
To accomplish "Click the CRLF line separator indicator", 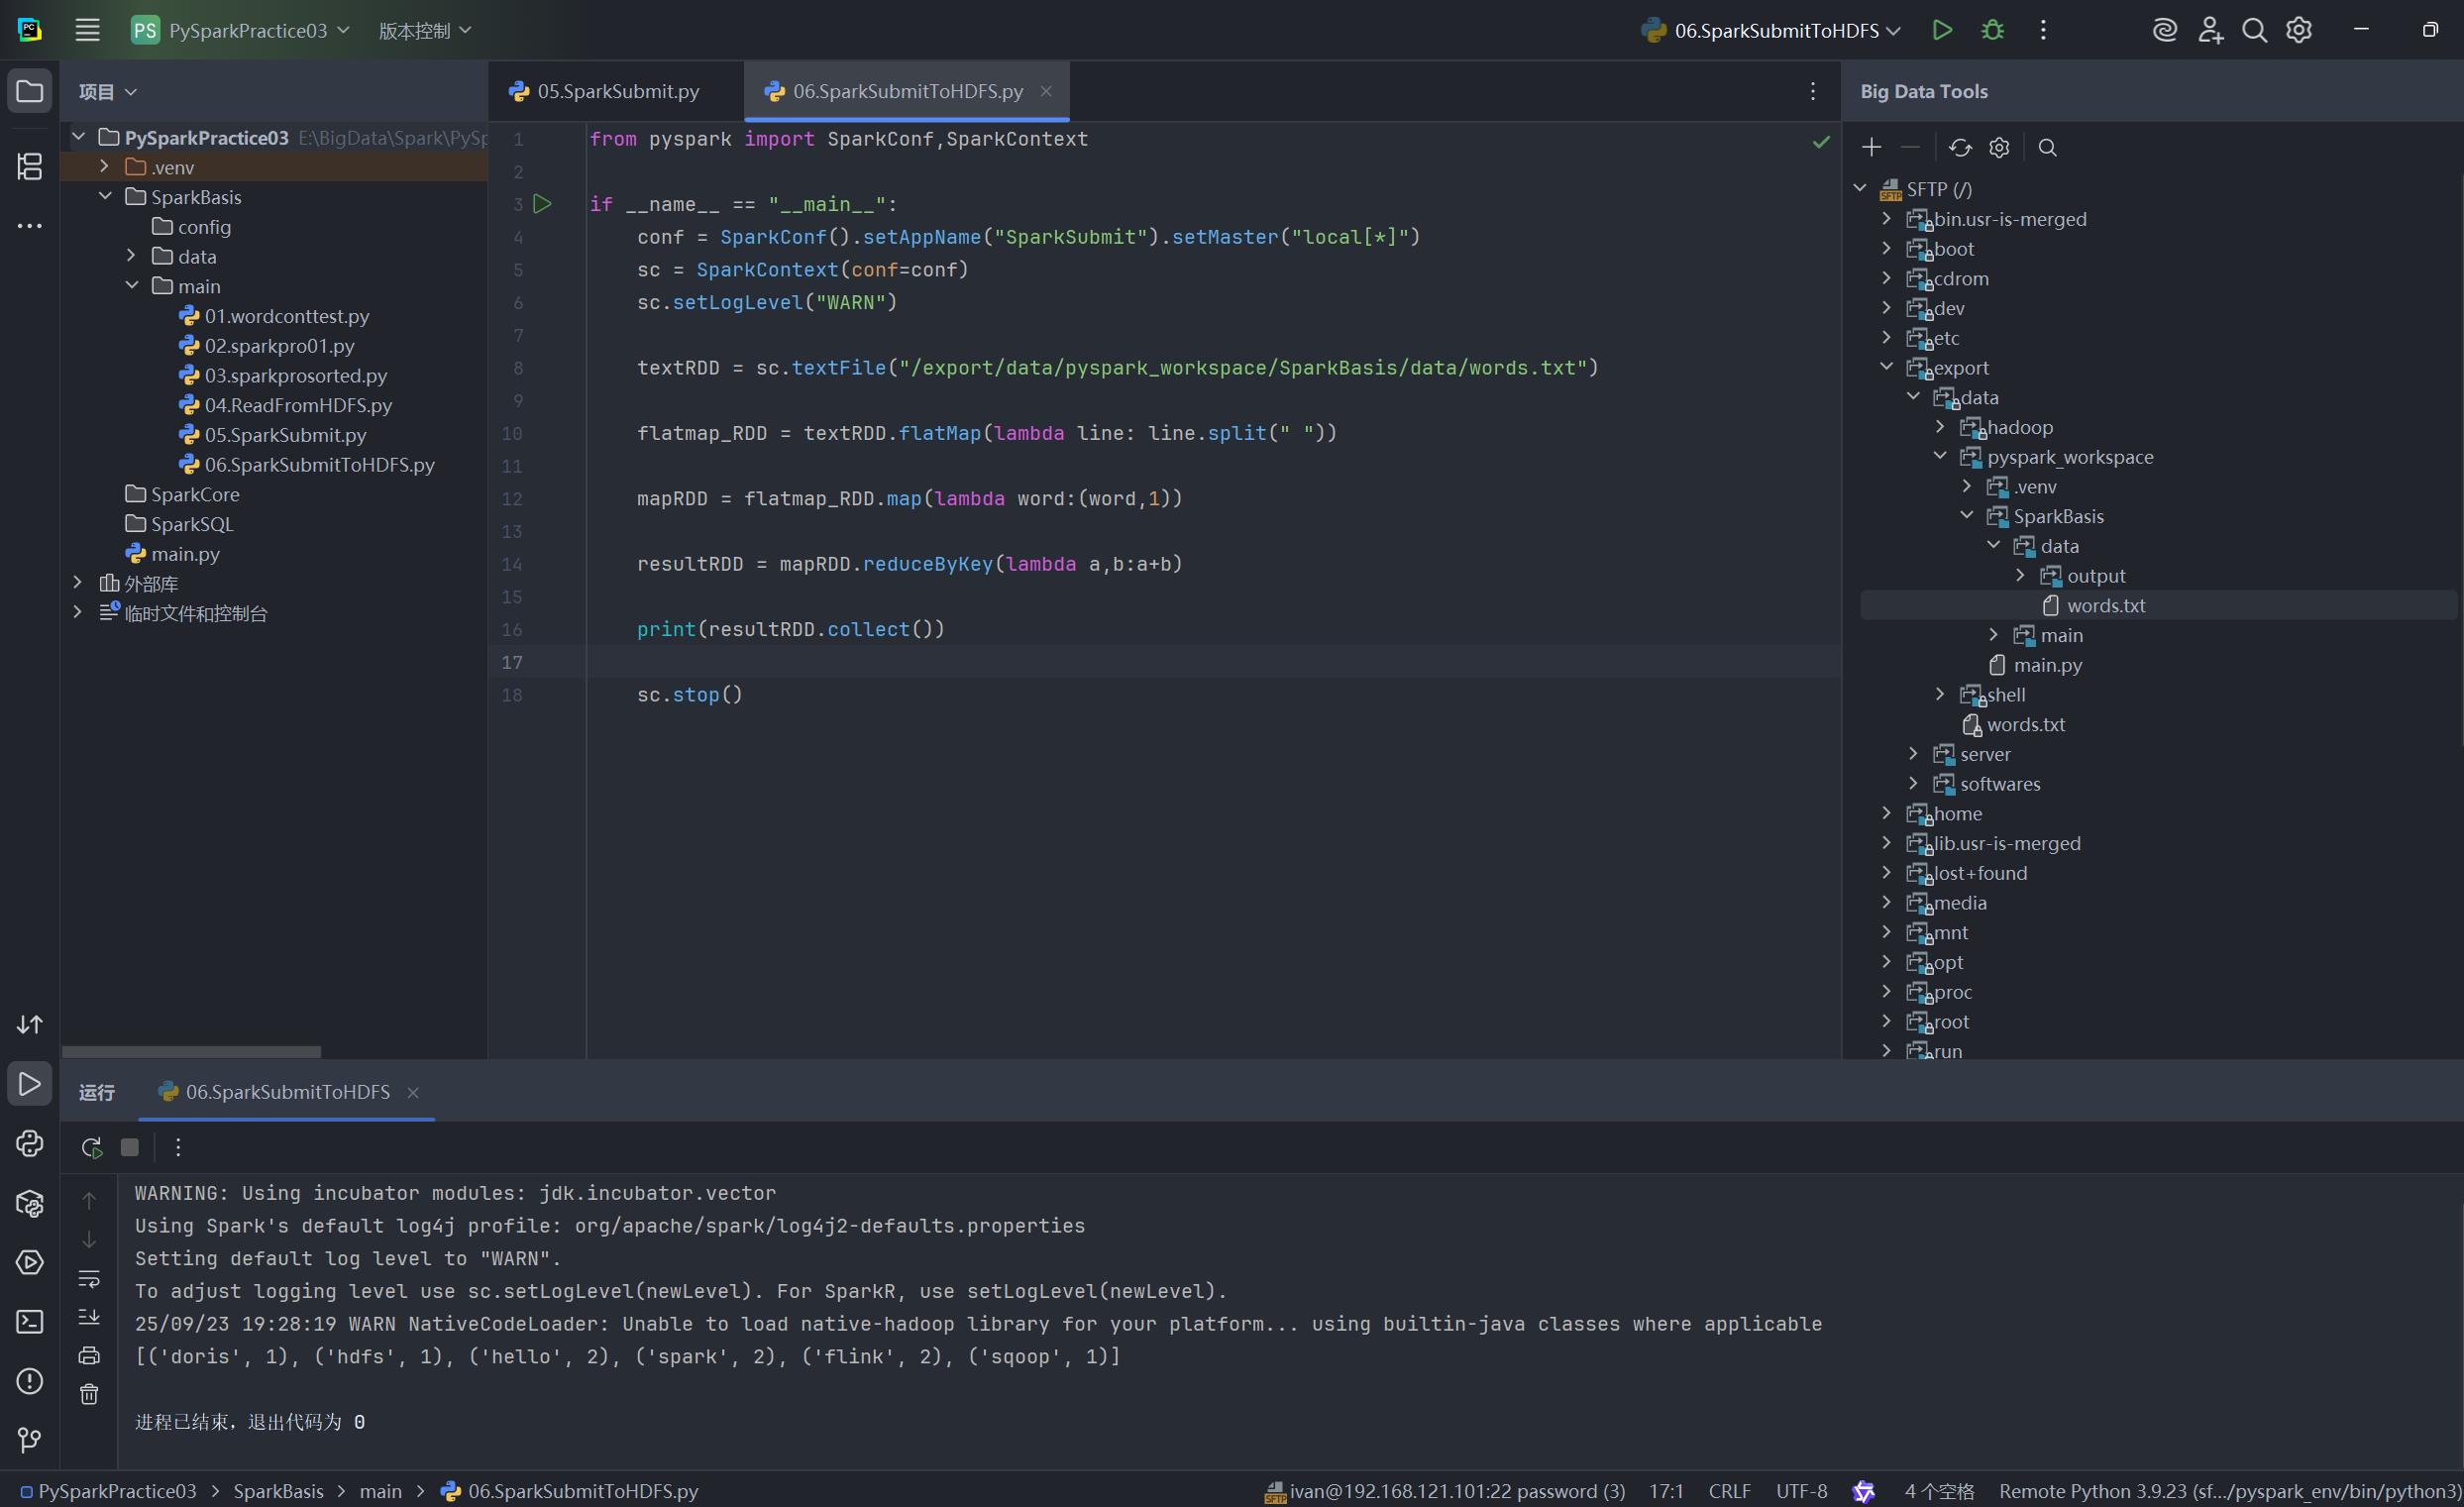I will tap(1729, 1491).
